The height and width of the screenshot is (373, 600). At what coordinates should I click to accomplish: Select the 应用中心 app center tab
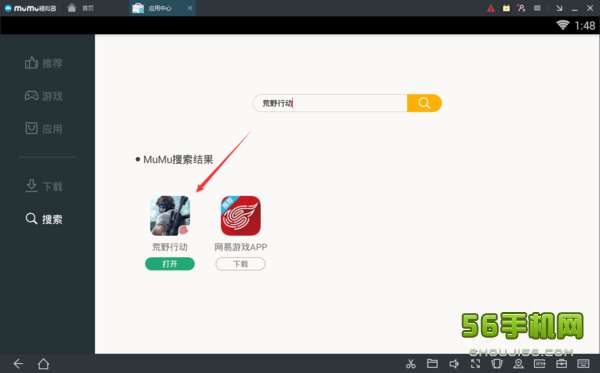[x=161, y=8]
